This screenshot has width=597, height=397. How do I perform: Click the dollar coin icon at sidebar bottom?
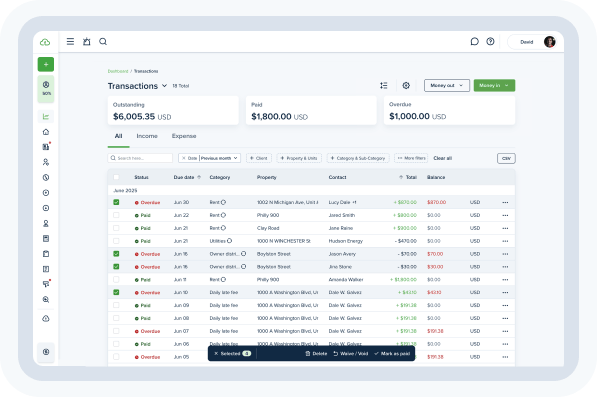pyautogui.click(x=46, y=352)
